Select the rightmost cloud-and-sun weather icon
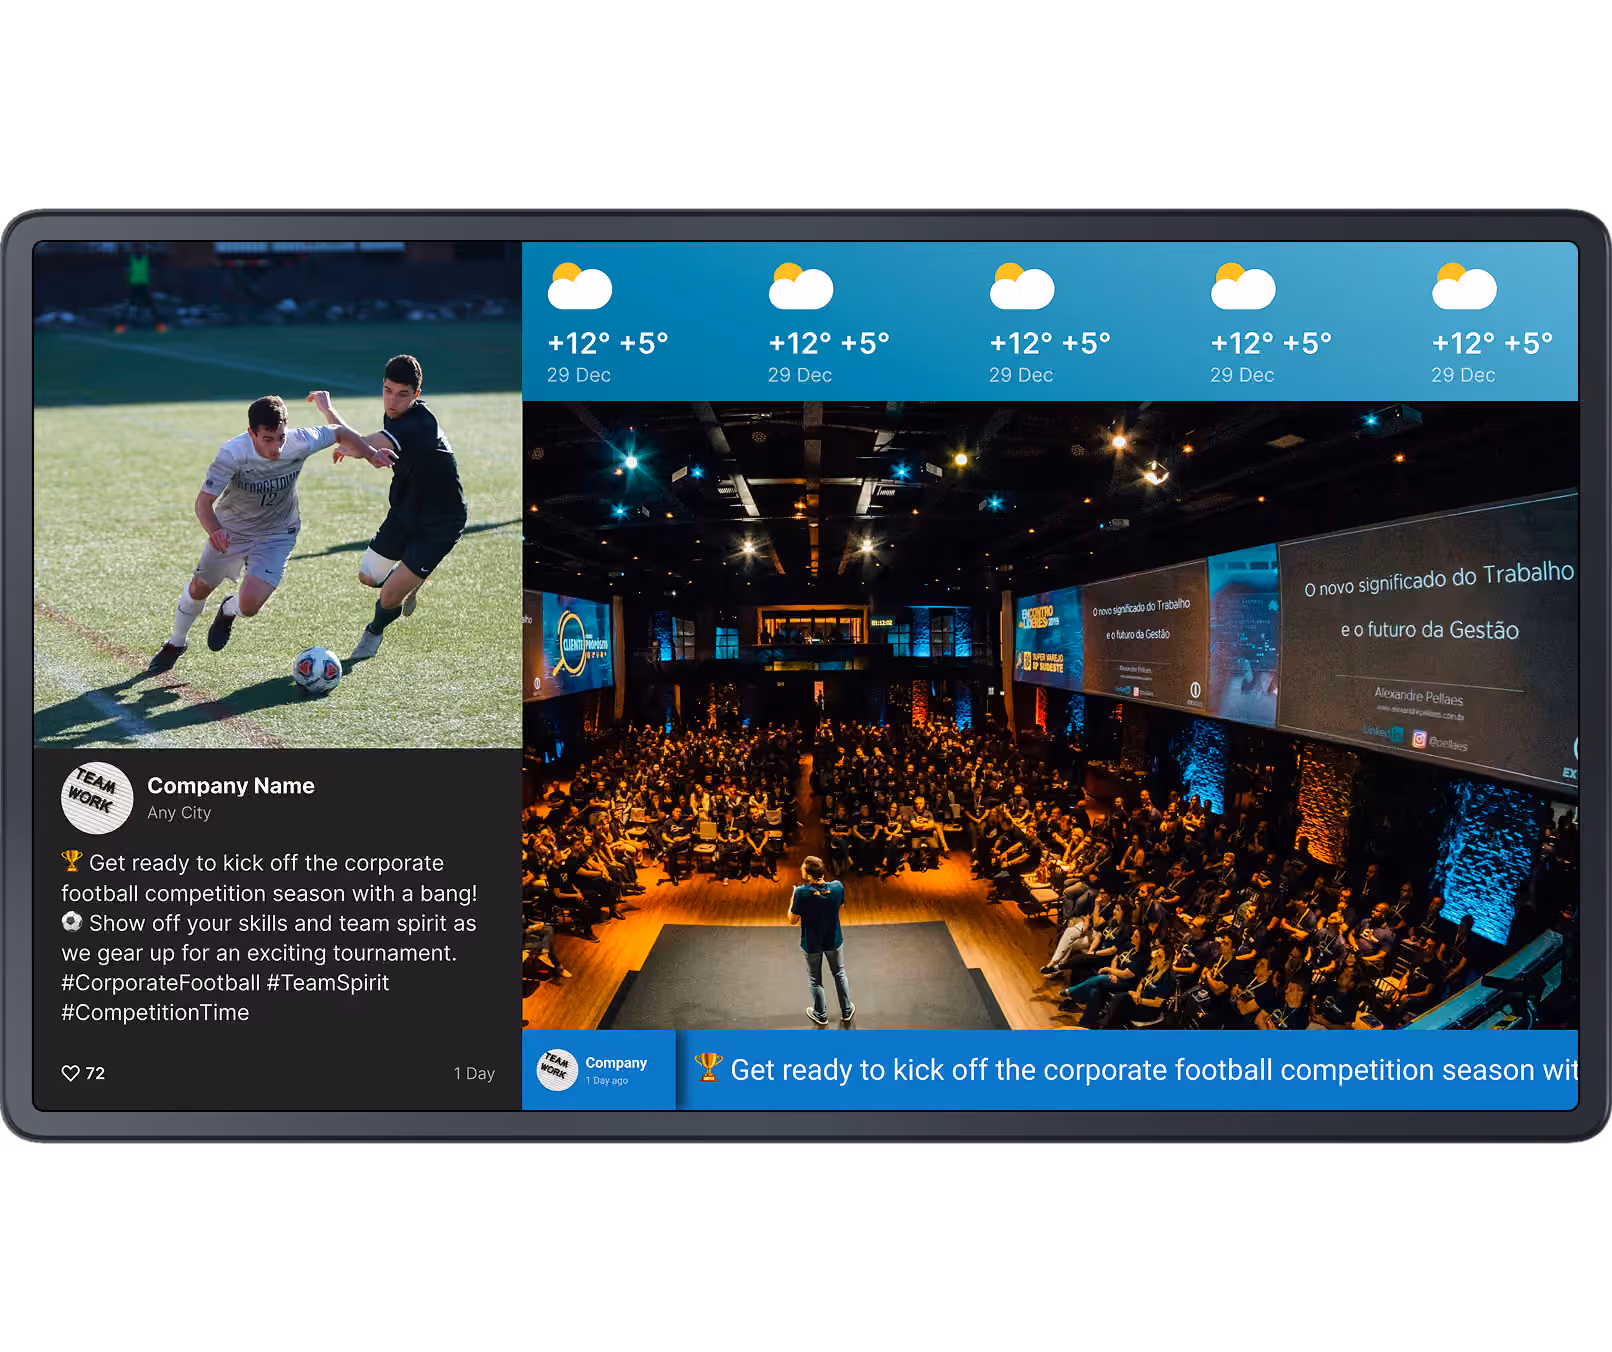 pos(1464,286)
